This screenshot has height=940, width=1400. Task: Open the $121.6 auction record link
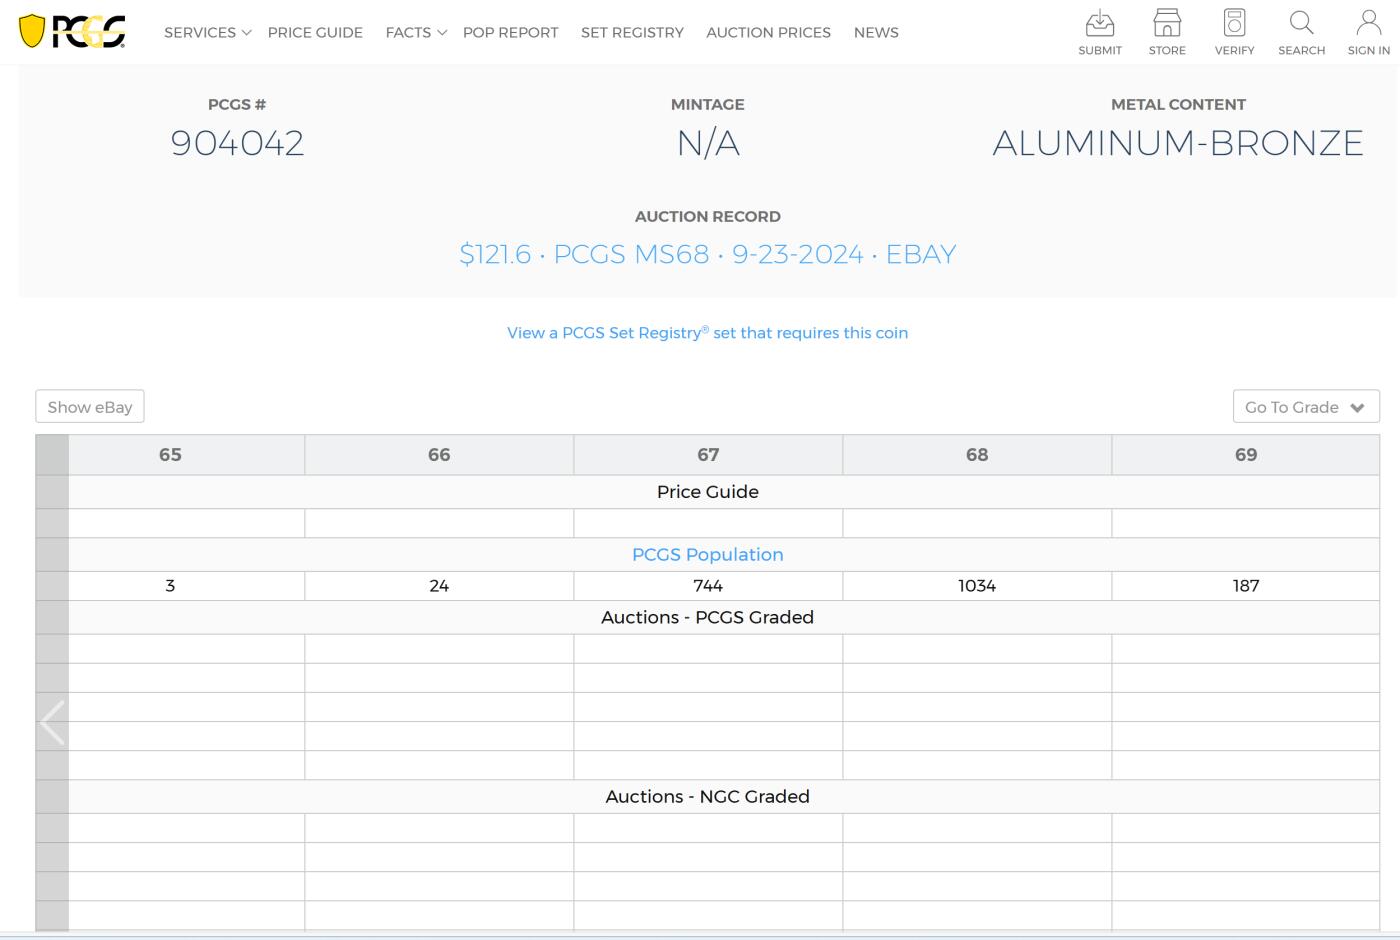tap(707, 254)
